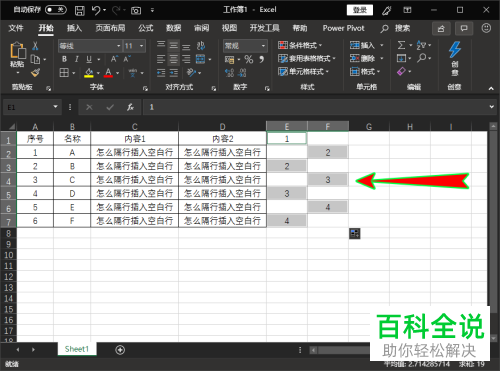Switch to Power Pivot tab
The height and width of the screenshot is (371, 500).
pos(343,28)
